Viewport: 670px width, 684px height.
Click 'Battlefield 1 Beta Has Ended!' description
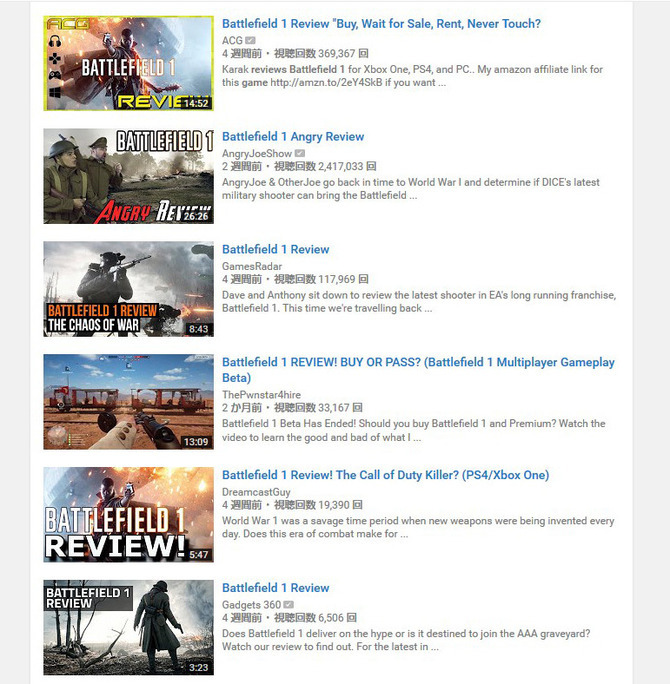[414, 431]
